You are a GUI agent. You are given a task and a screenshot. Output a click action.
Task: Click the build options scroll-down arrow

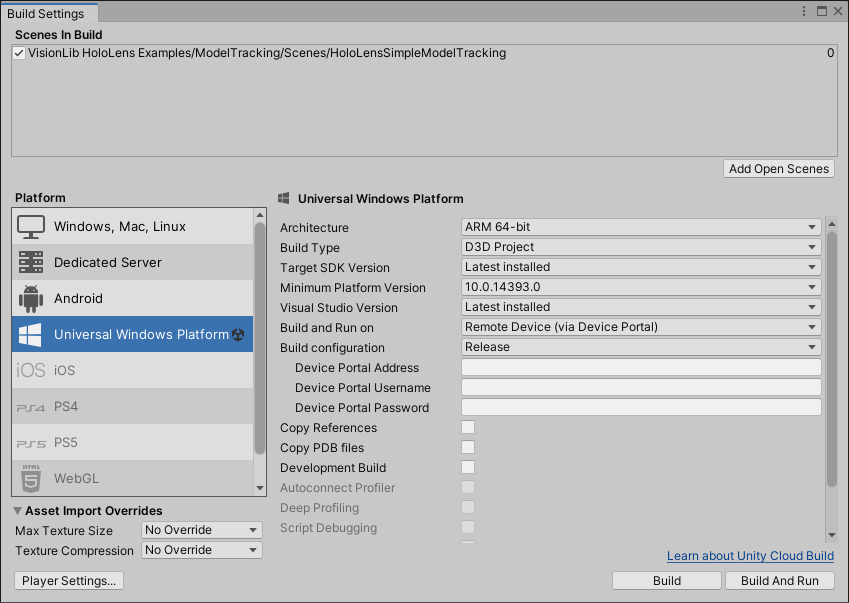832,535
